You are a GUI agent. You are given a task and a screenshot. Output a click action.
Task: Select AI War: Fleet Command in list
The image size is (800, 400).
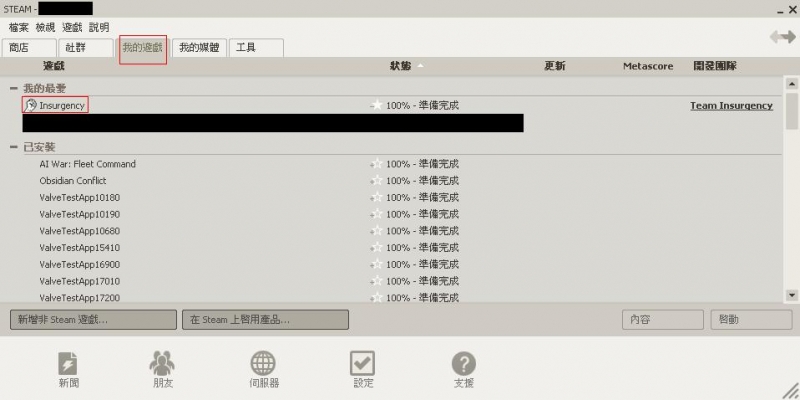[x=87, y=164]
